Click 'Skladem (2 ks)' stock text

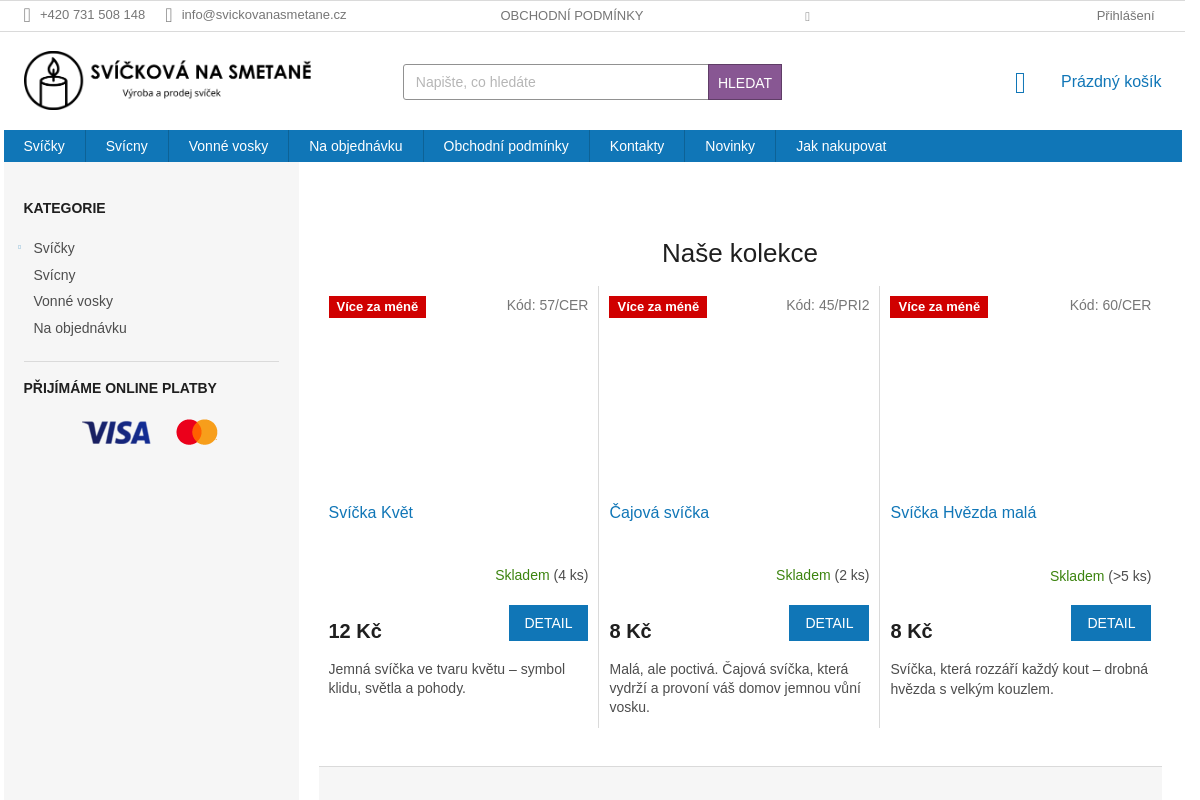(x=822, y=575)
